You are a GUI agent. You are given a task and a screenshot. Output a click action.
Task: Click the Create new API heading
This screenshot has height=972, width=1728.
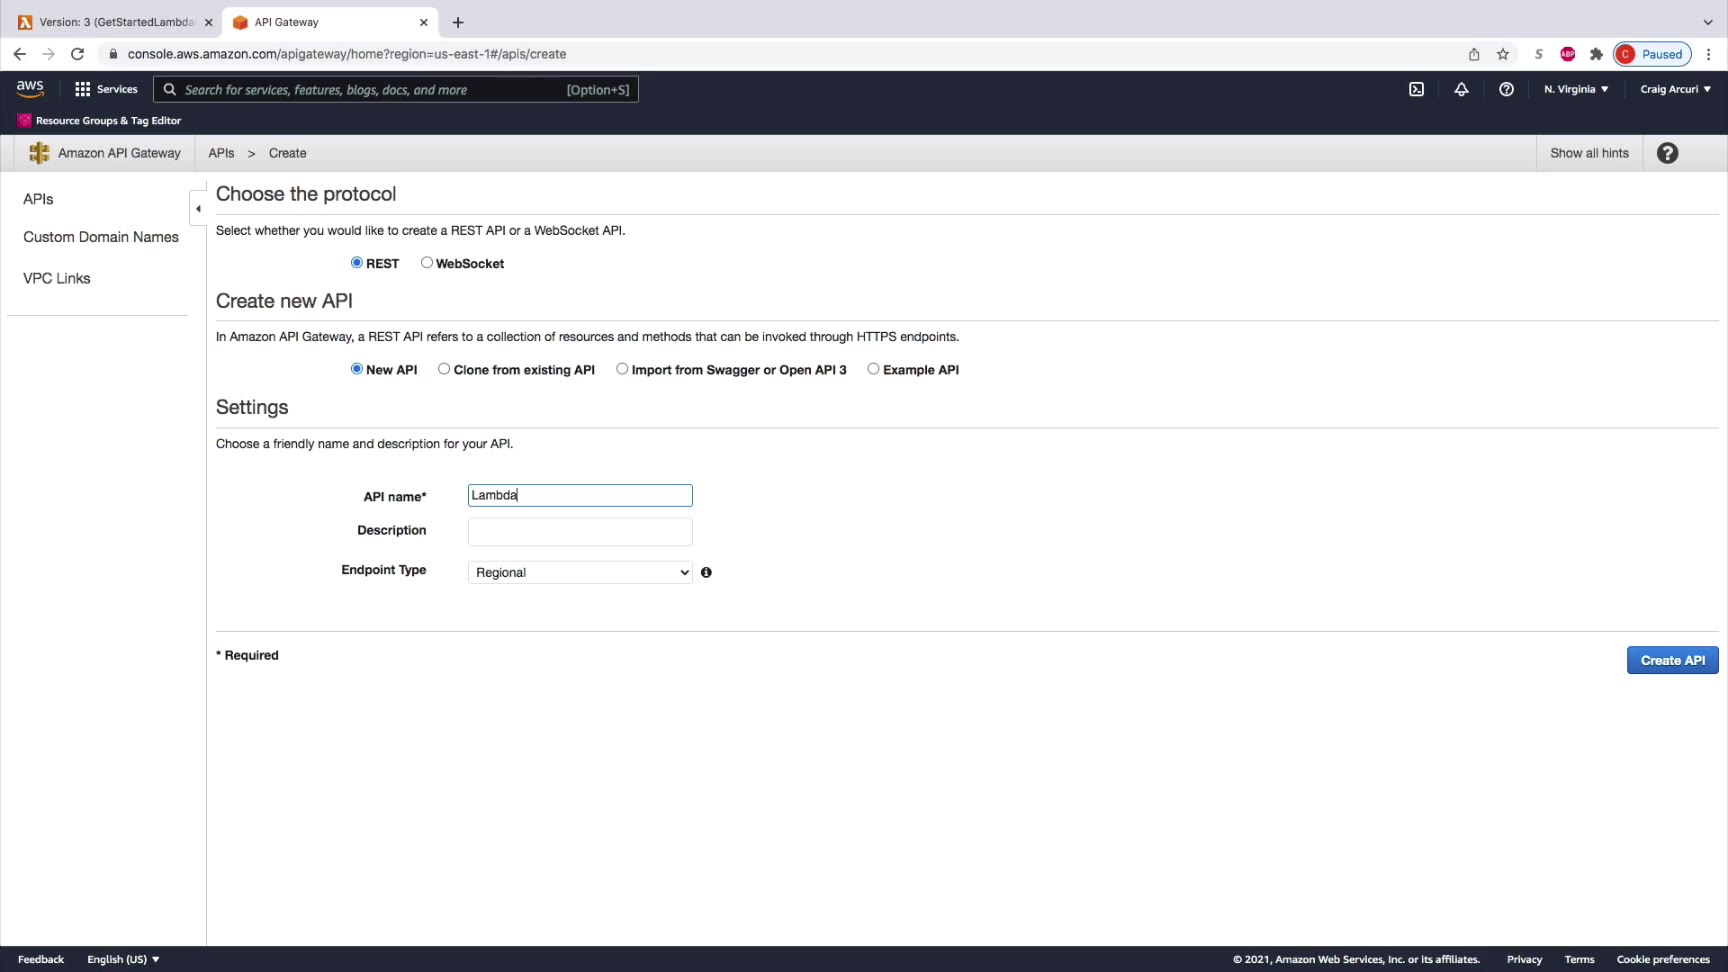click(284, 301)
